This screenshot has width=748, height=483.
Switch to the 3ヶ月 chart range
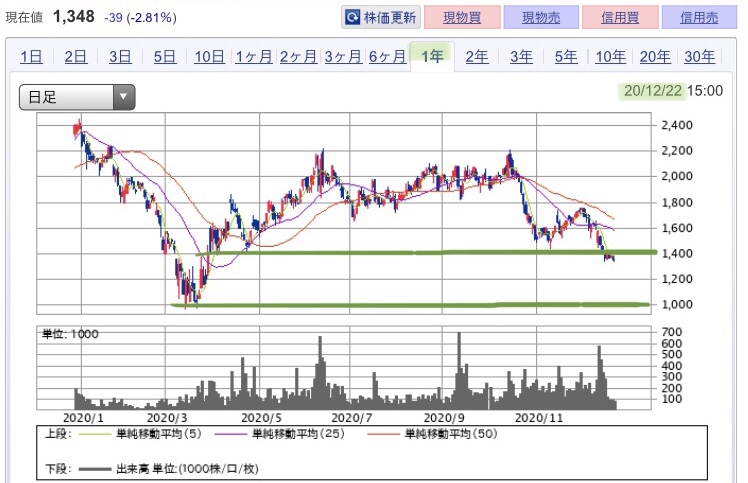pos(343,57)
